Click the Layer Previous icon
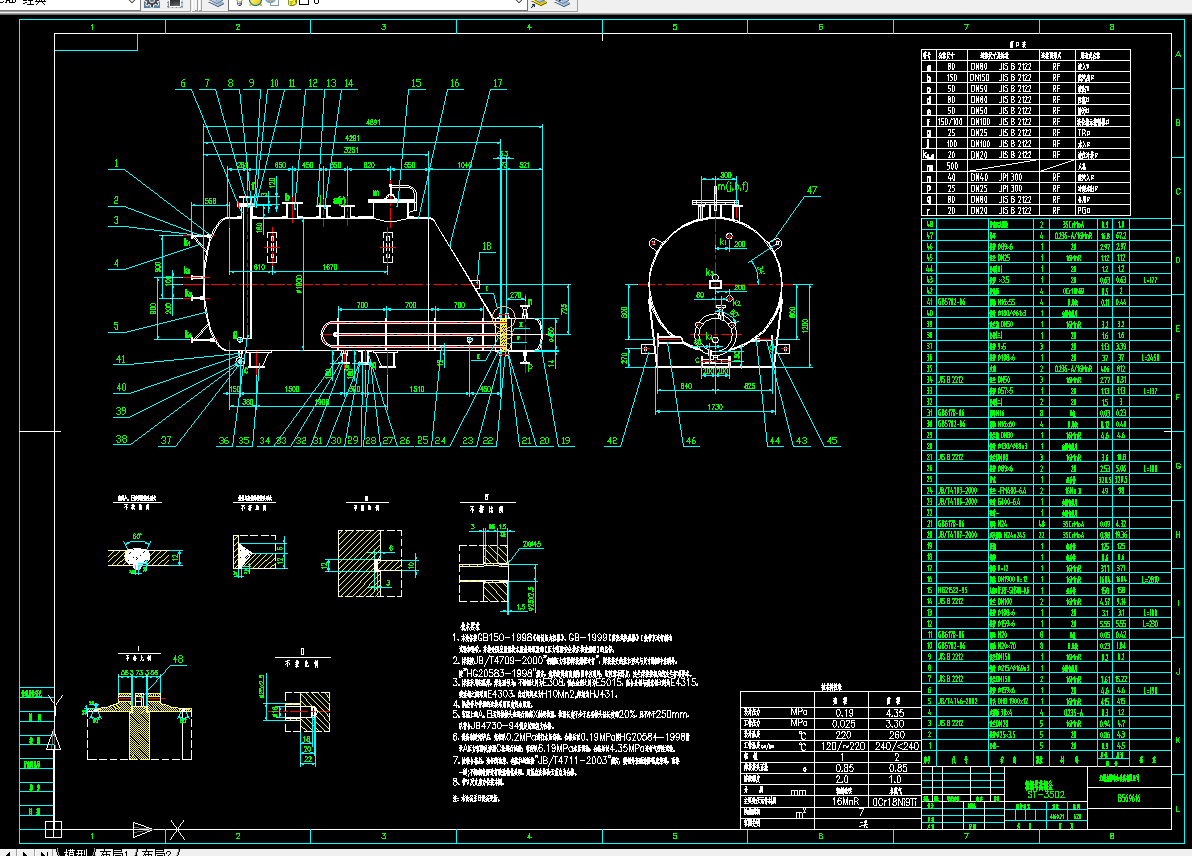 tap(560, 5)
